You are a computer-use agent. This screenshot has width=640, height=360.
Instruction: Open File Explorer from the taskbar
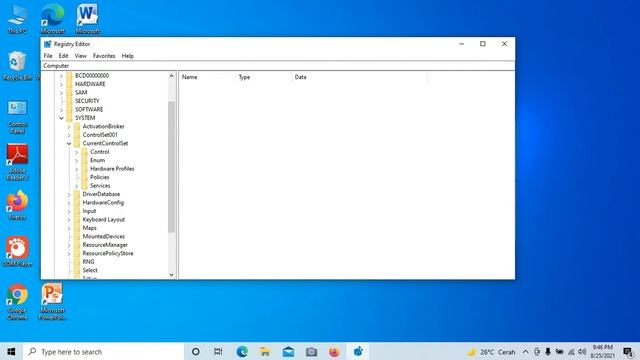265,351
